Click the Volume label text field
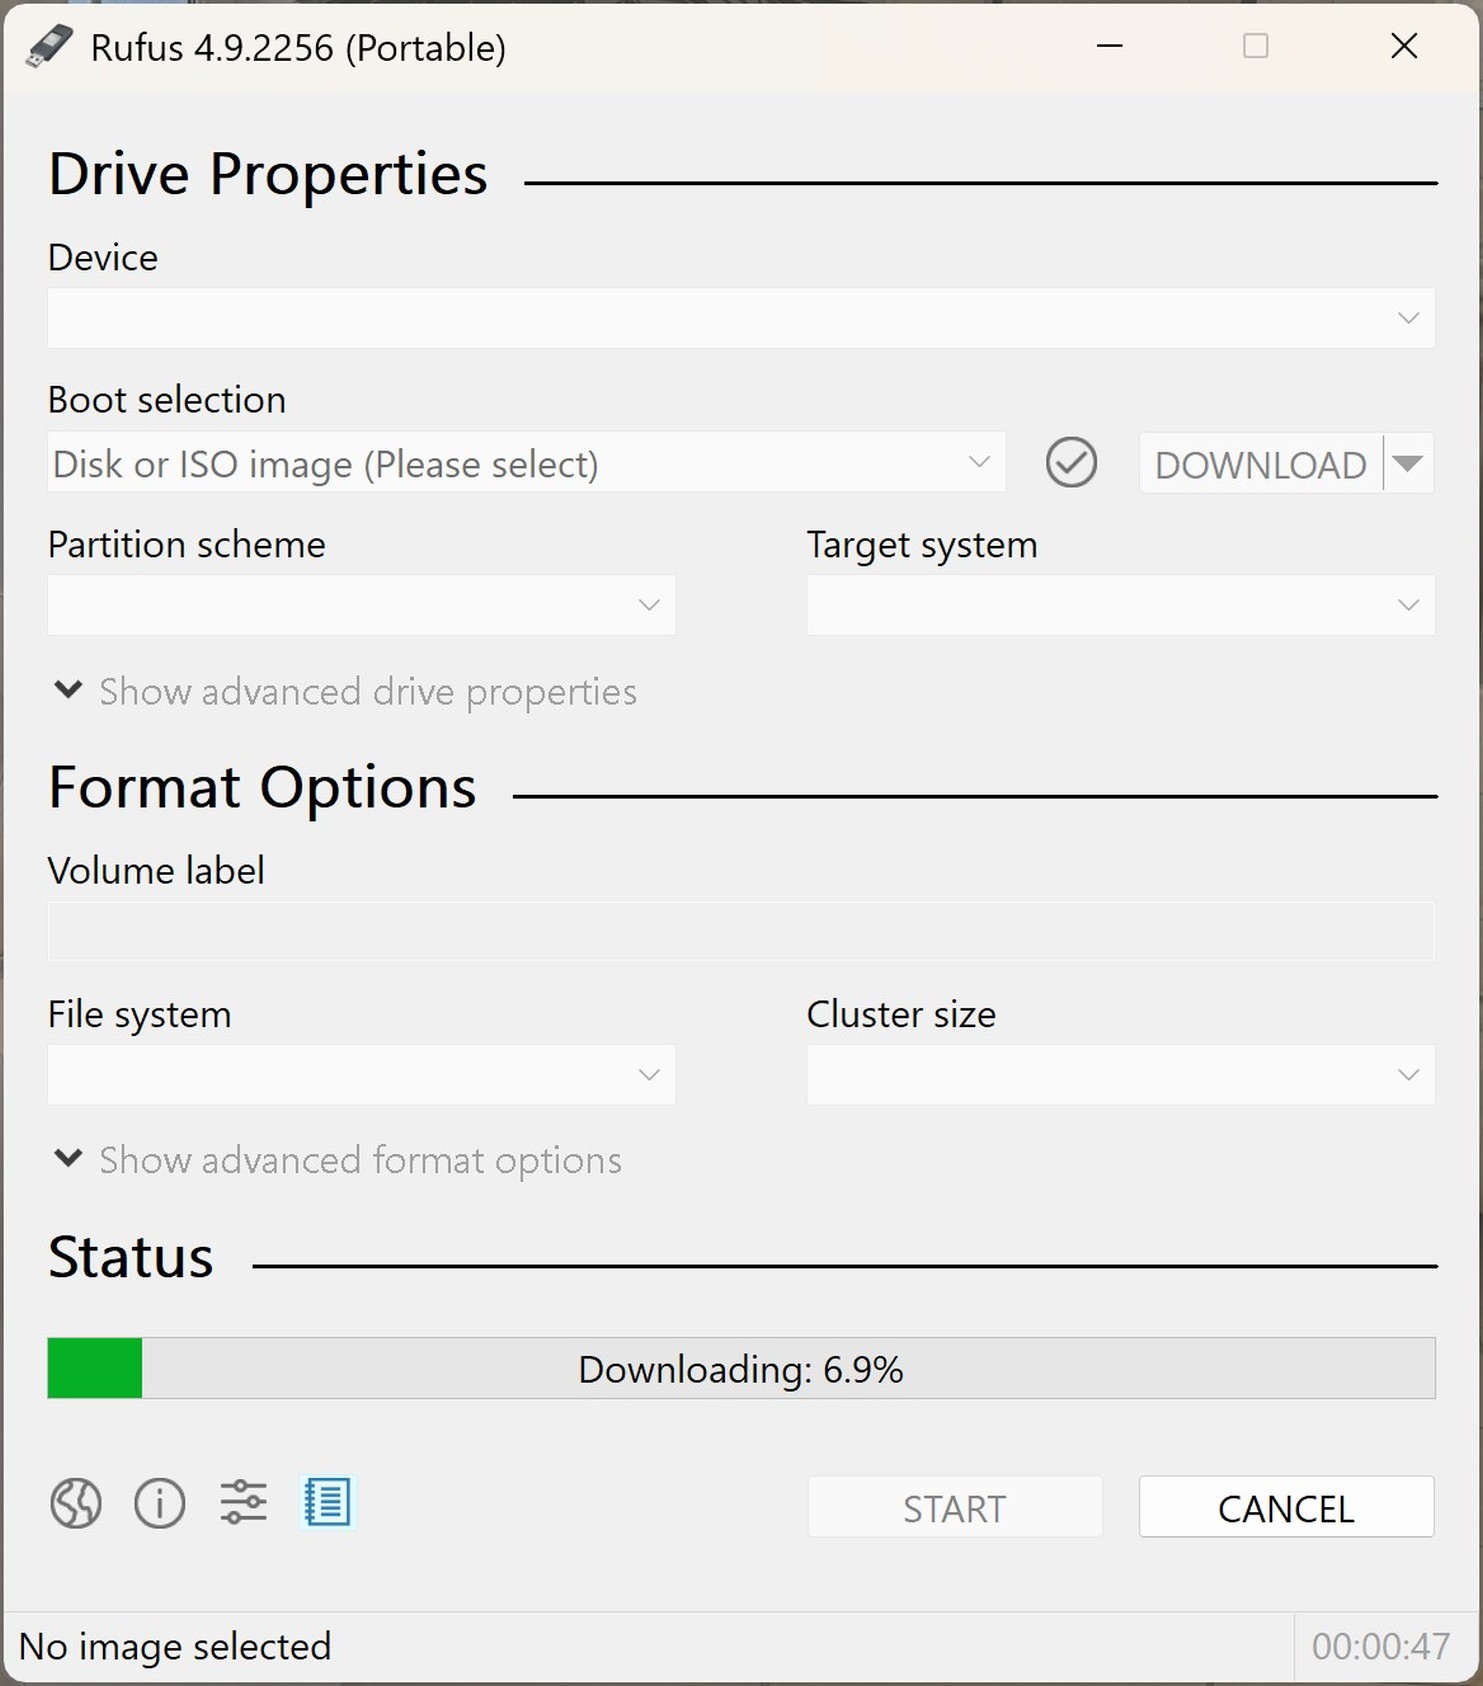 click(x=740, y=931)
